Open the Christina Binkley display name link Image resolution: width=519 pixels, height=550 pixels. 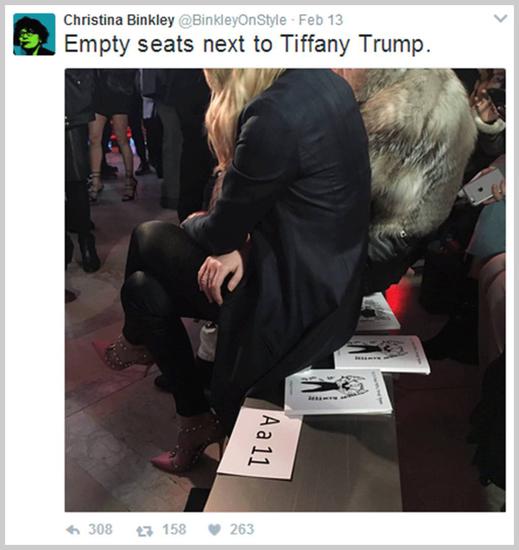click(x=119, y=20)
